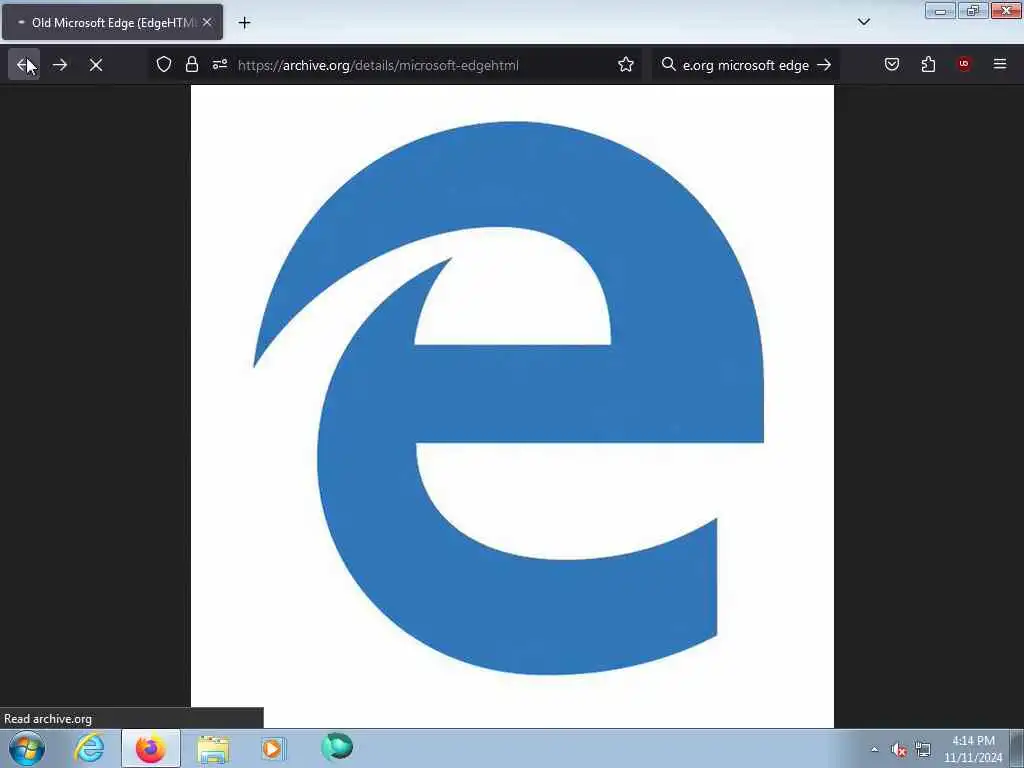The width and height of the screenshot is (1024, 768).
Task: Go back to the previous page
Action: (x=24, y=65)
